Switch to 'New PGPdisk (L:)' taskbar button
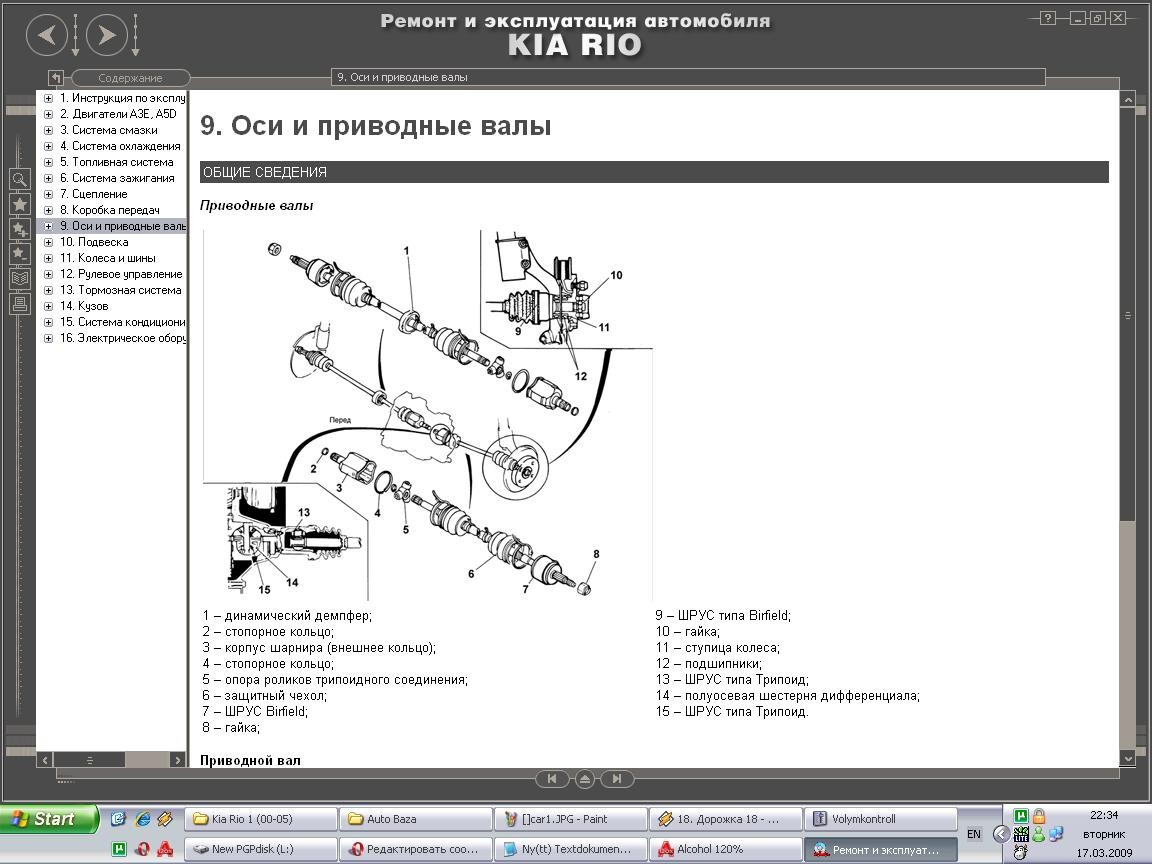The image size is (1152, 864). click(261, 849)
